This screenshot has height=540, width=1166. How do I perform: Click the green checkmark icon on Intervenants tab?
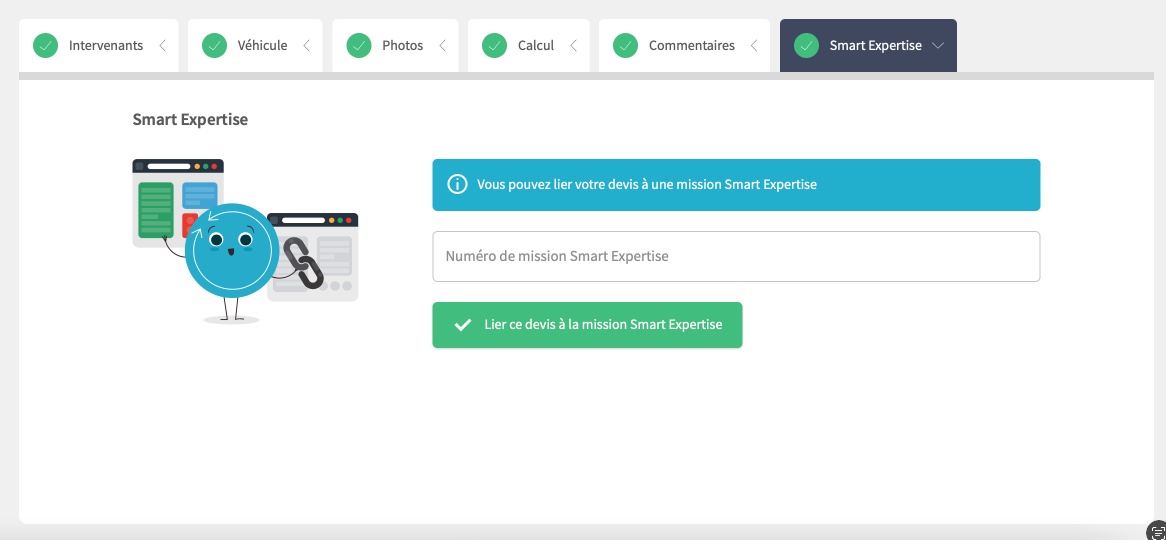(45, 46)
